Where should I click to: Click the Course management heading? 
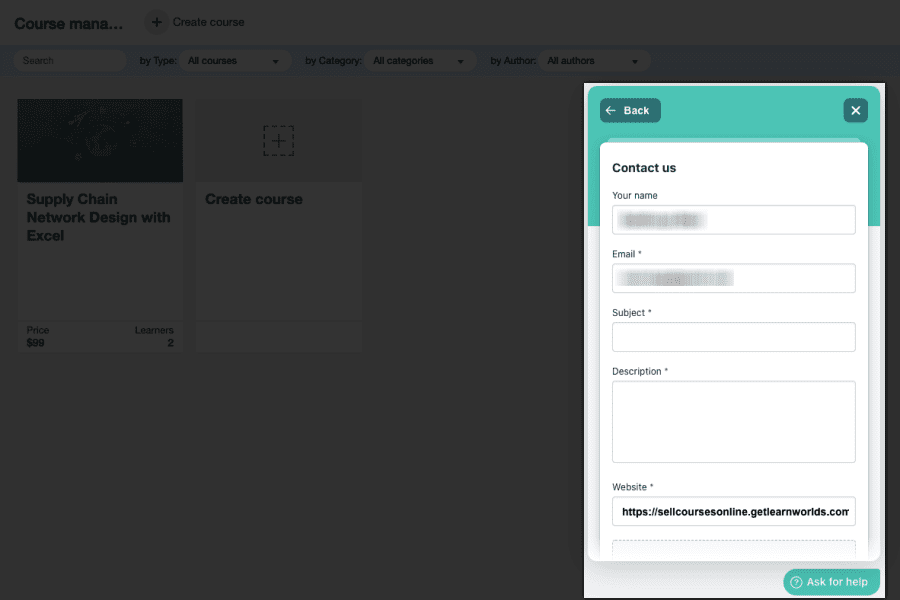click(68, 23)
